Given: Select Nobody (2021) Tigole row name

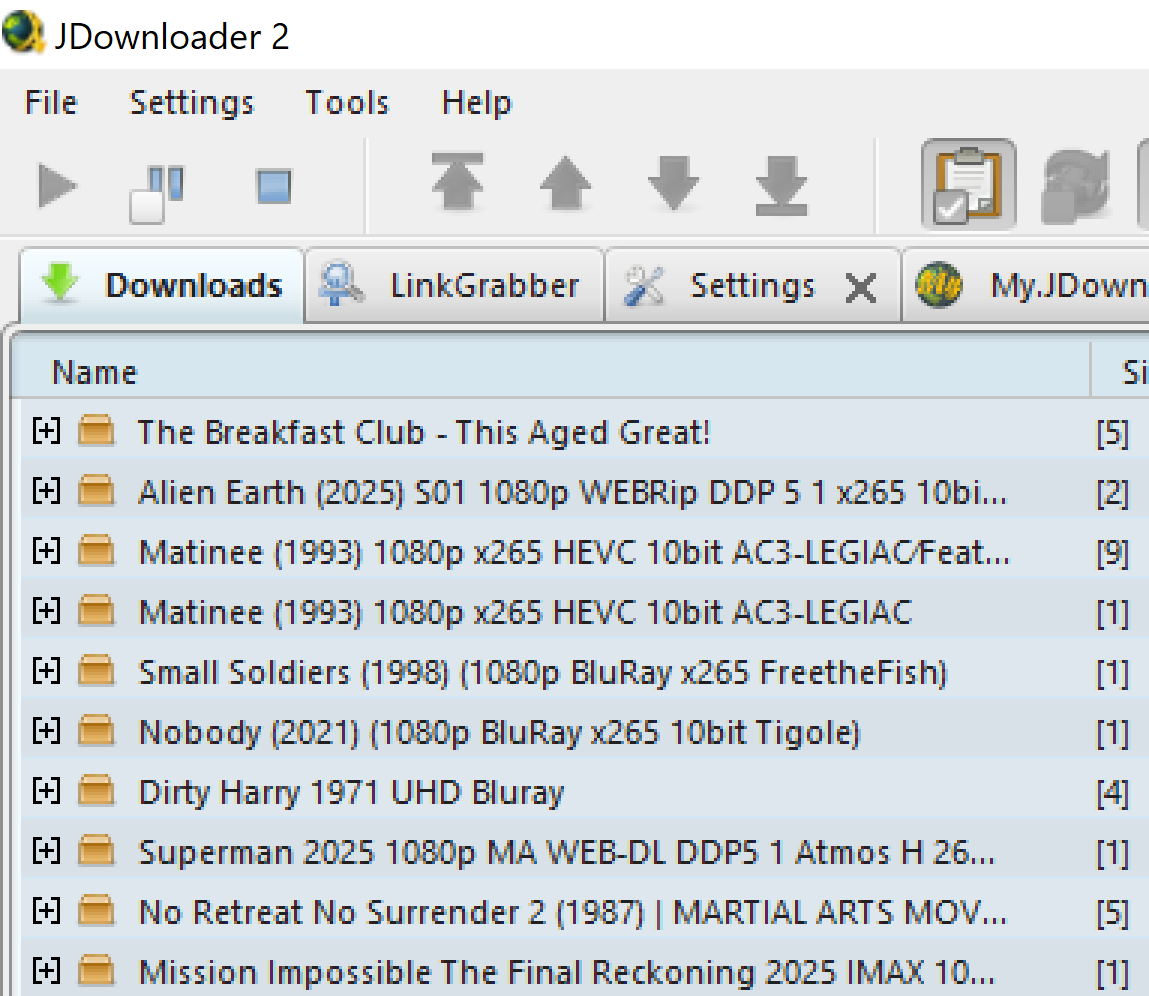Looking at the screenshot, I should click(499, 733).
